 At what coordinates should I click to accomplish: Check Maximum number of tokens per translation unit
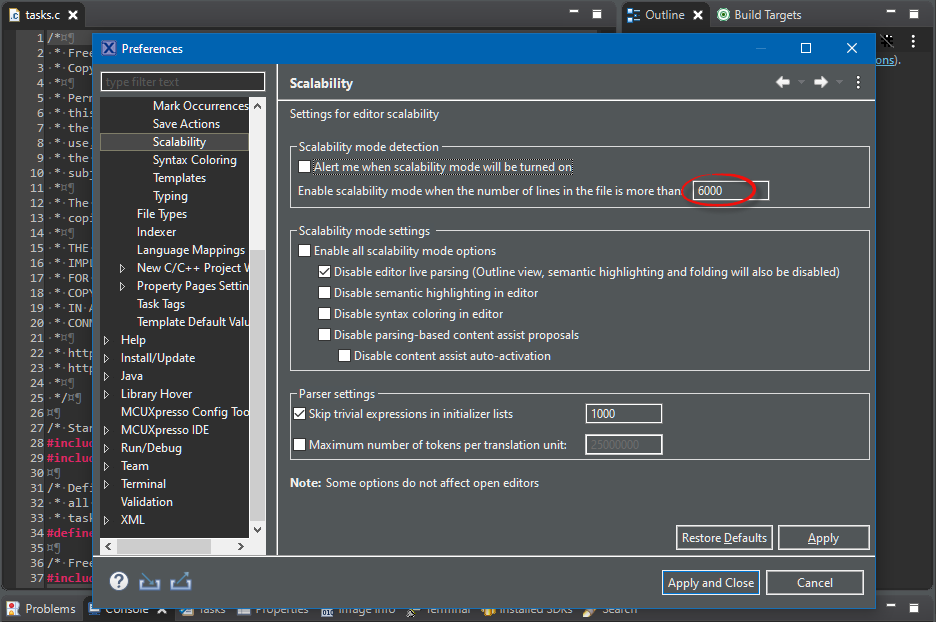click(x=300, y=445)
